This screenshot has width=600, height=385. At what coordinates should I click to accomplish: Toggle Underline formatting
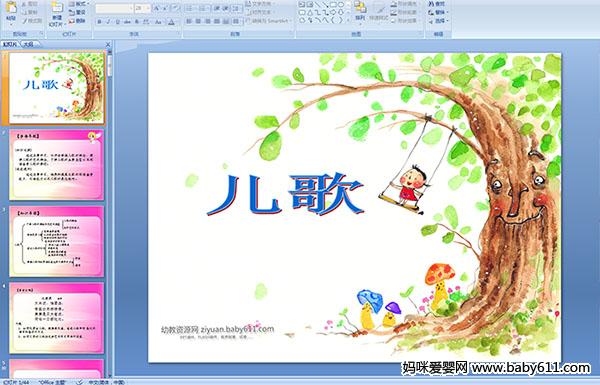pos(117,22)
